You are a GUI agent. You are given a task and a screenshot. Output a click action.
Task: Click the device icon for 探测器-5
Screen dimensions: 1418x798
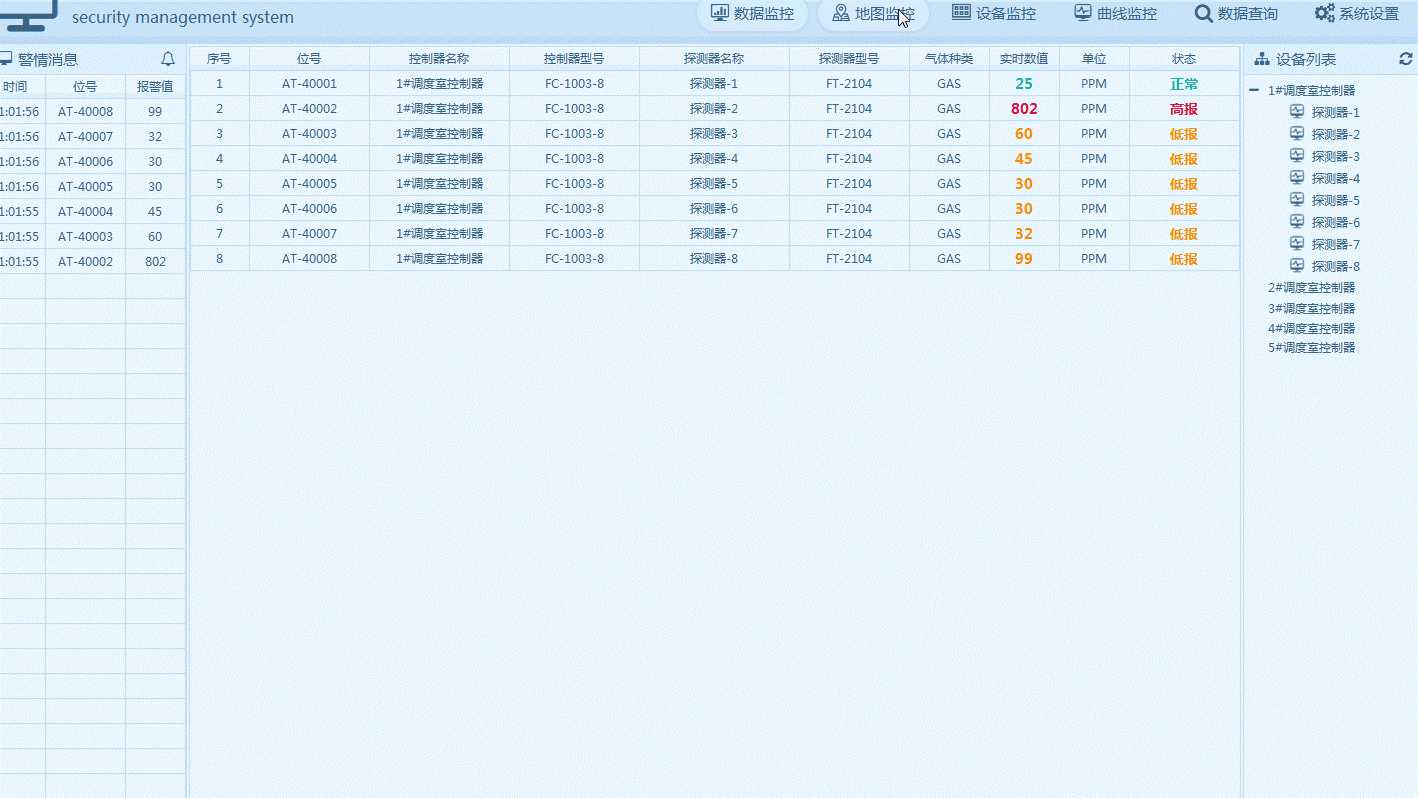click(x=1297, y=200)
